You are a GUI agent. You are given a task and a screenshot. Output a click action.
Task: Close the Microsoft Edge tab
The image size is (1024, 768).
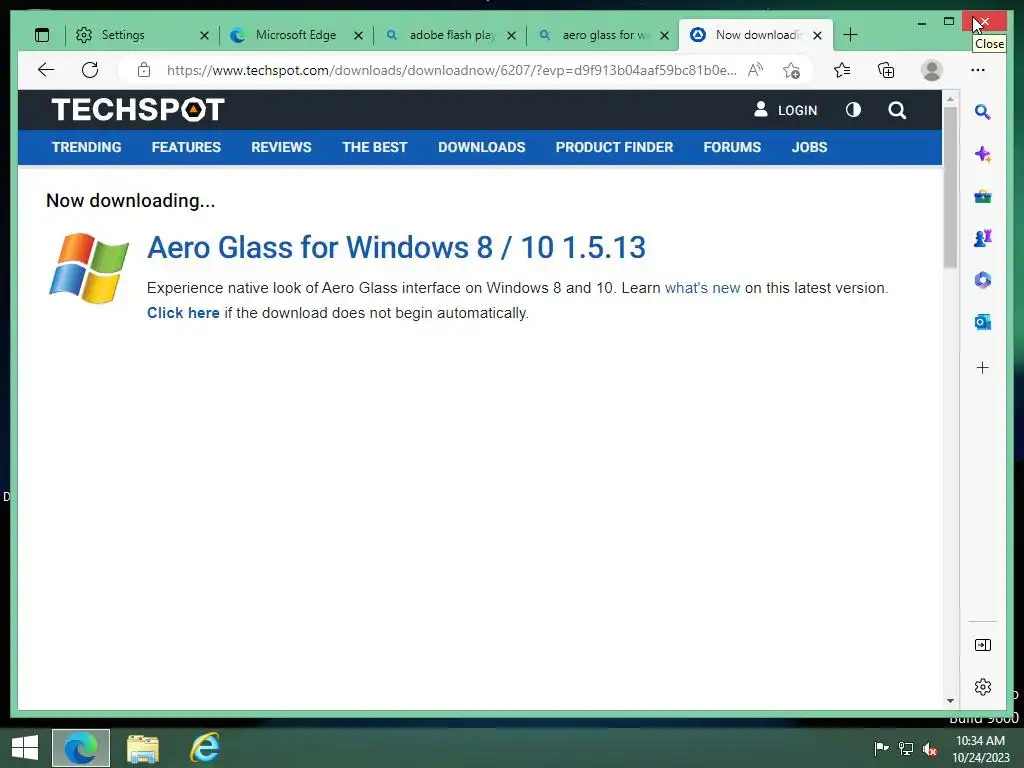pos(358,35)
